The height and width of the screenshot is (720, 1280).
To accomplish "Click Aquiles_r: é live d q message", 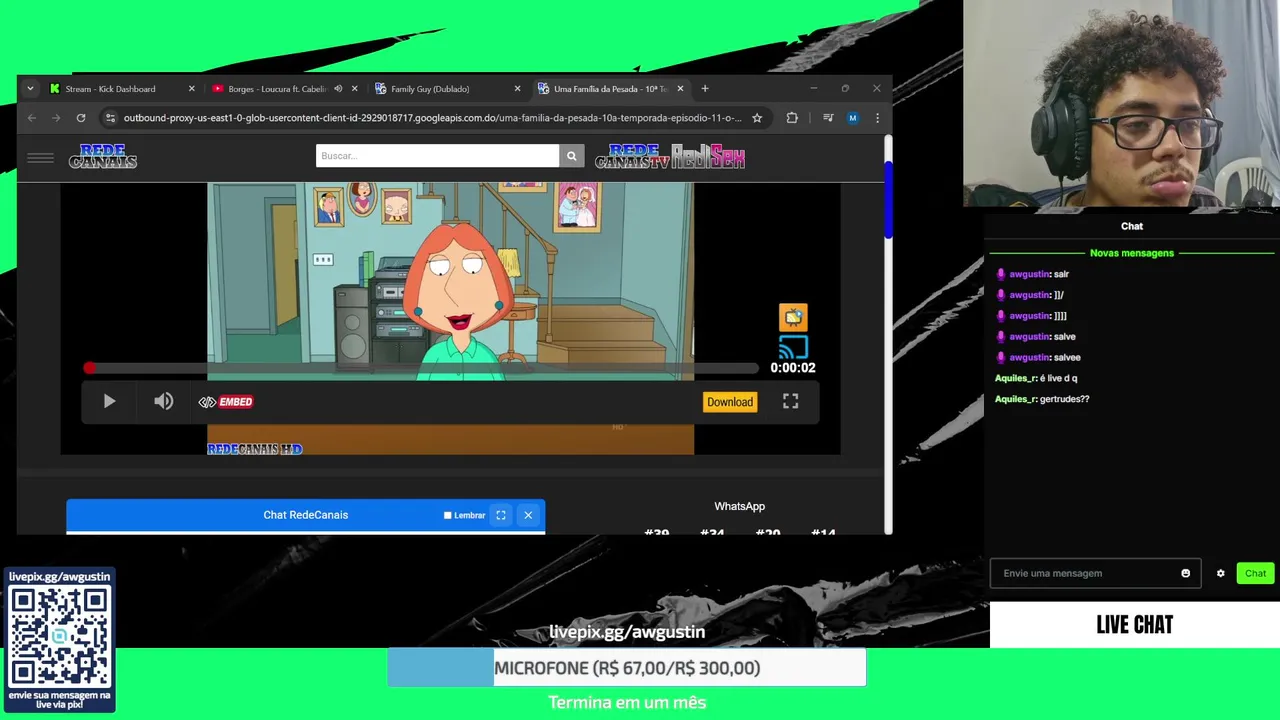I will (x=1036, y=378).
